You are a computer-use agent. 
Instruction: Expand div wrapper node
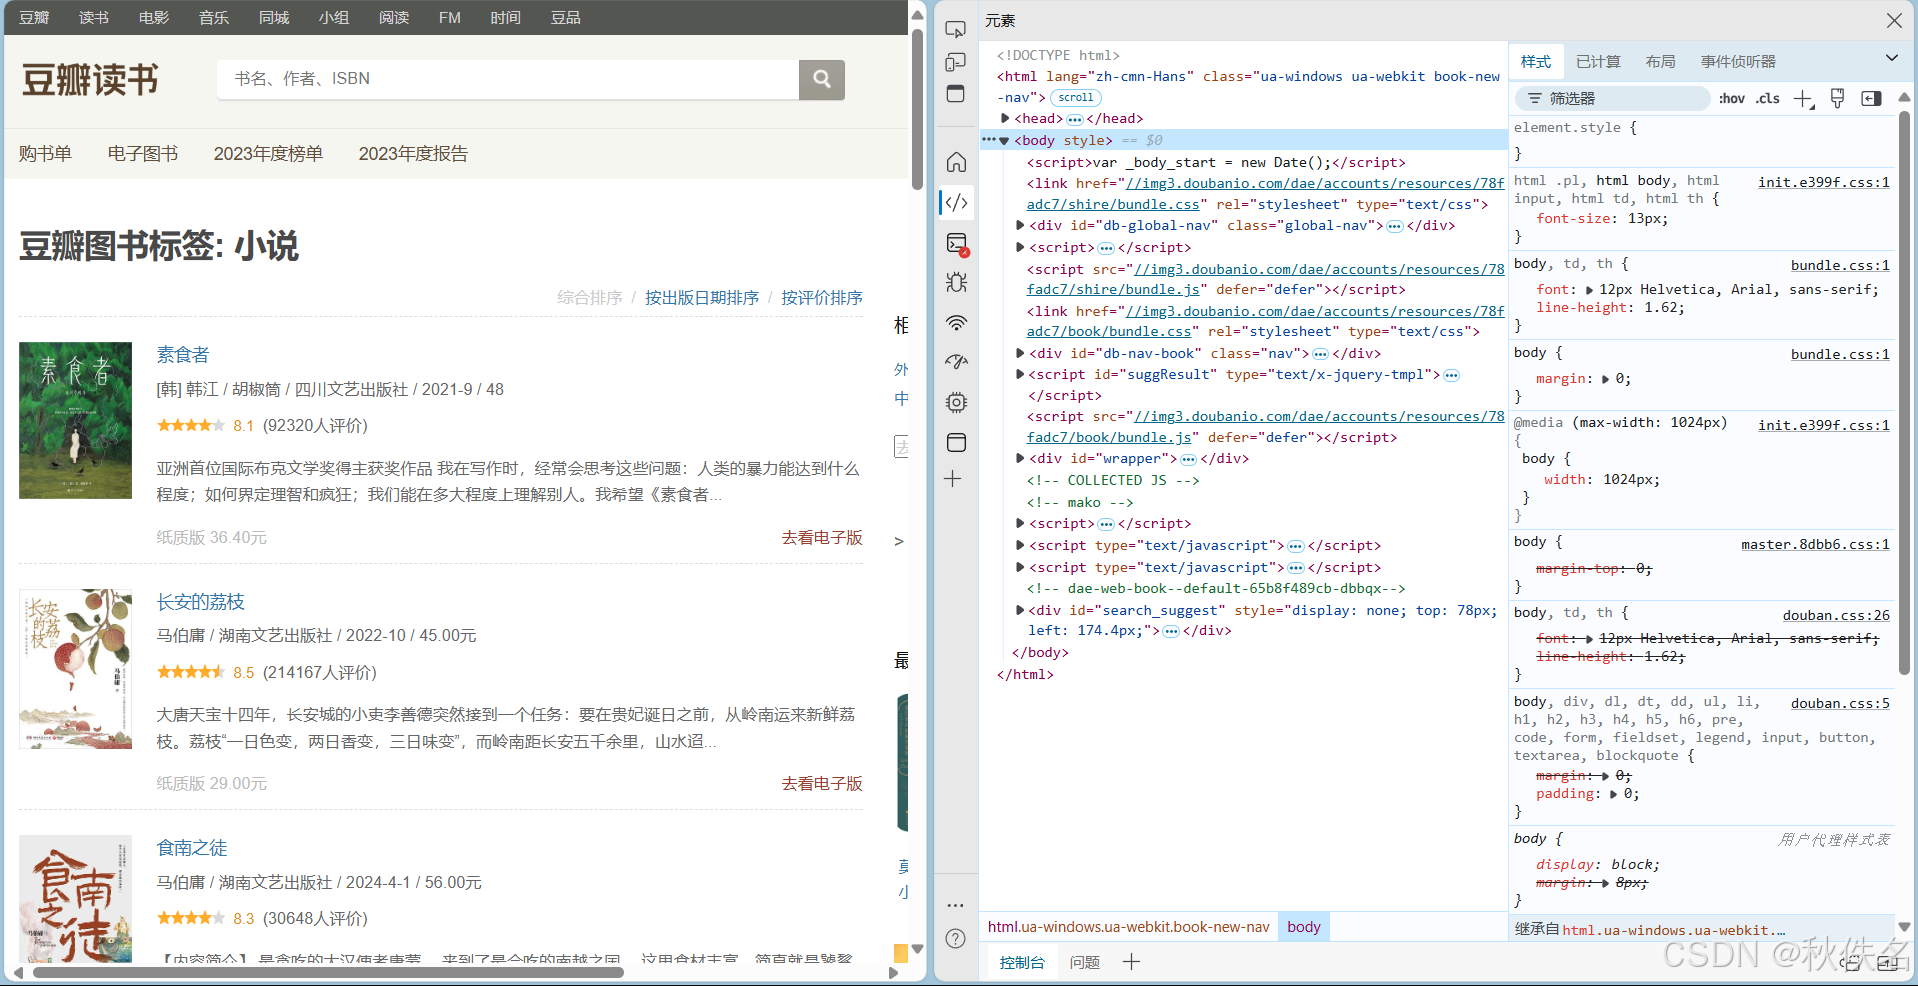coord(1020,458)
